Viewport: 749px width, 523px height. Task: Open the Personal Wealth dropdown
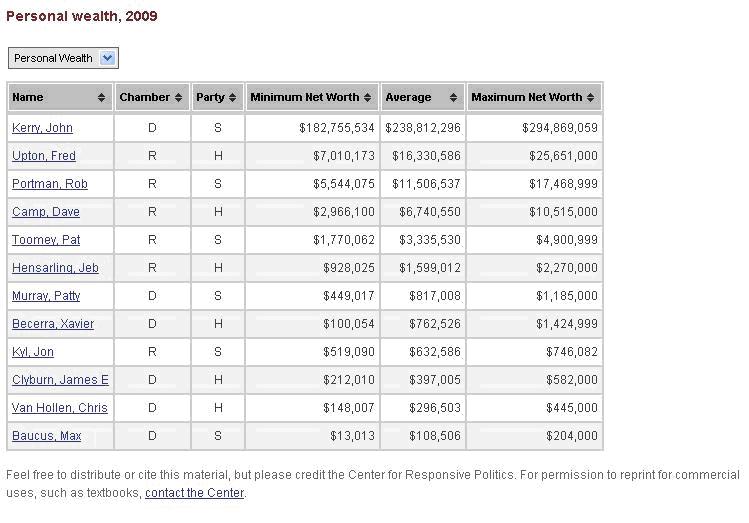[63, 58]
